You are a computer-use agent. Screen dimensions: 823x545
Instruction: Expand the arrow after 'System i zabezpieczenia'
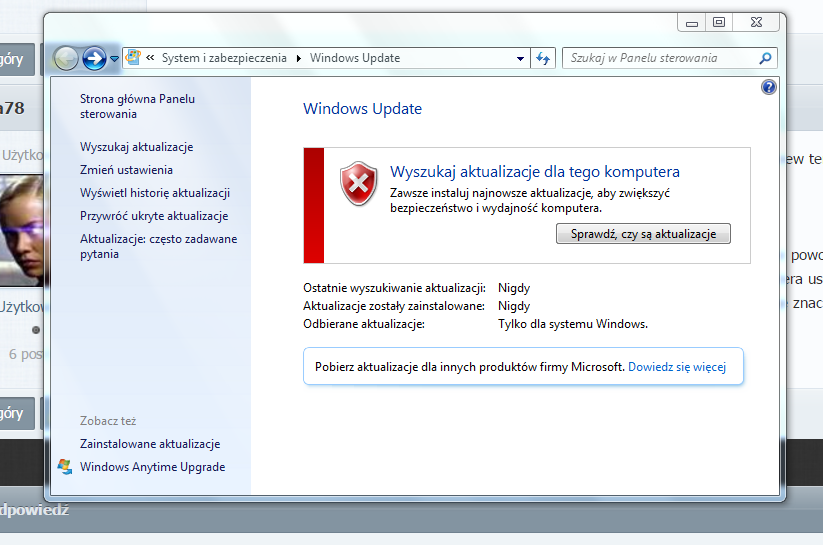pos(299,58)
